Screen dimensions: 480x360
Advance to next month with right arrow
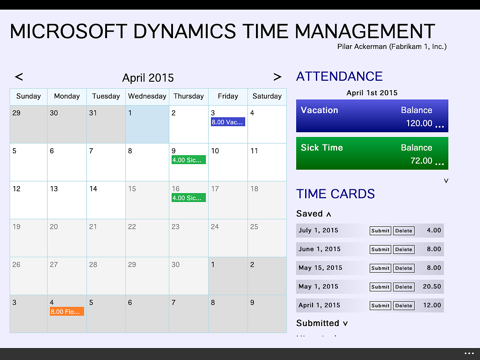click(277, 77)
